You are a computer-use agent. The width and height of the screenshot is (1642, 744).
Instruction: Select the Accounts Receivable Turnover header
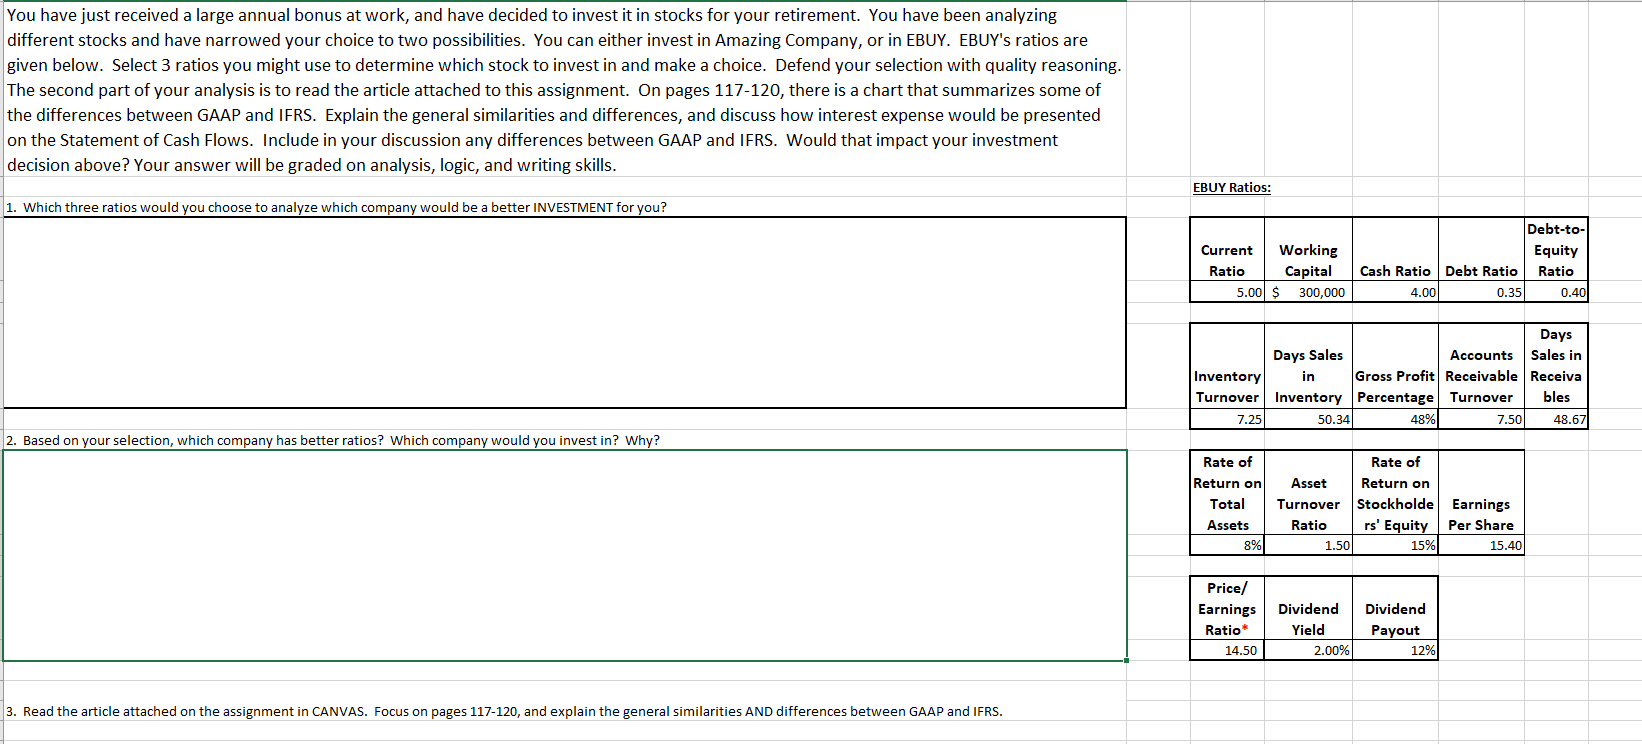point(1481,366)
